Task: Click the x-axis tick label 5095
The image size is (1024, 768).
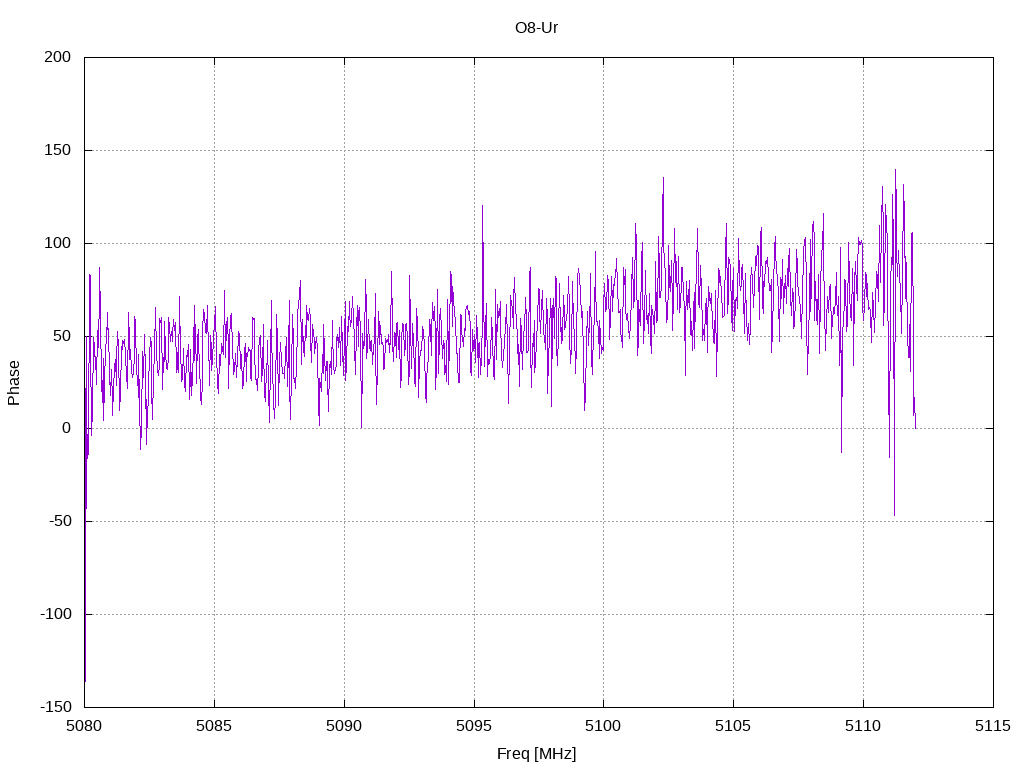Action: point(474,726)
